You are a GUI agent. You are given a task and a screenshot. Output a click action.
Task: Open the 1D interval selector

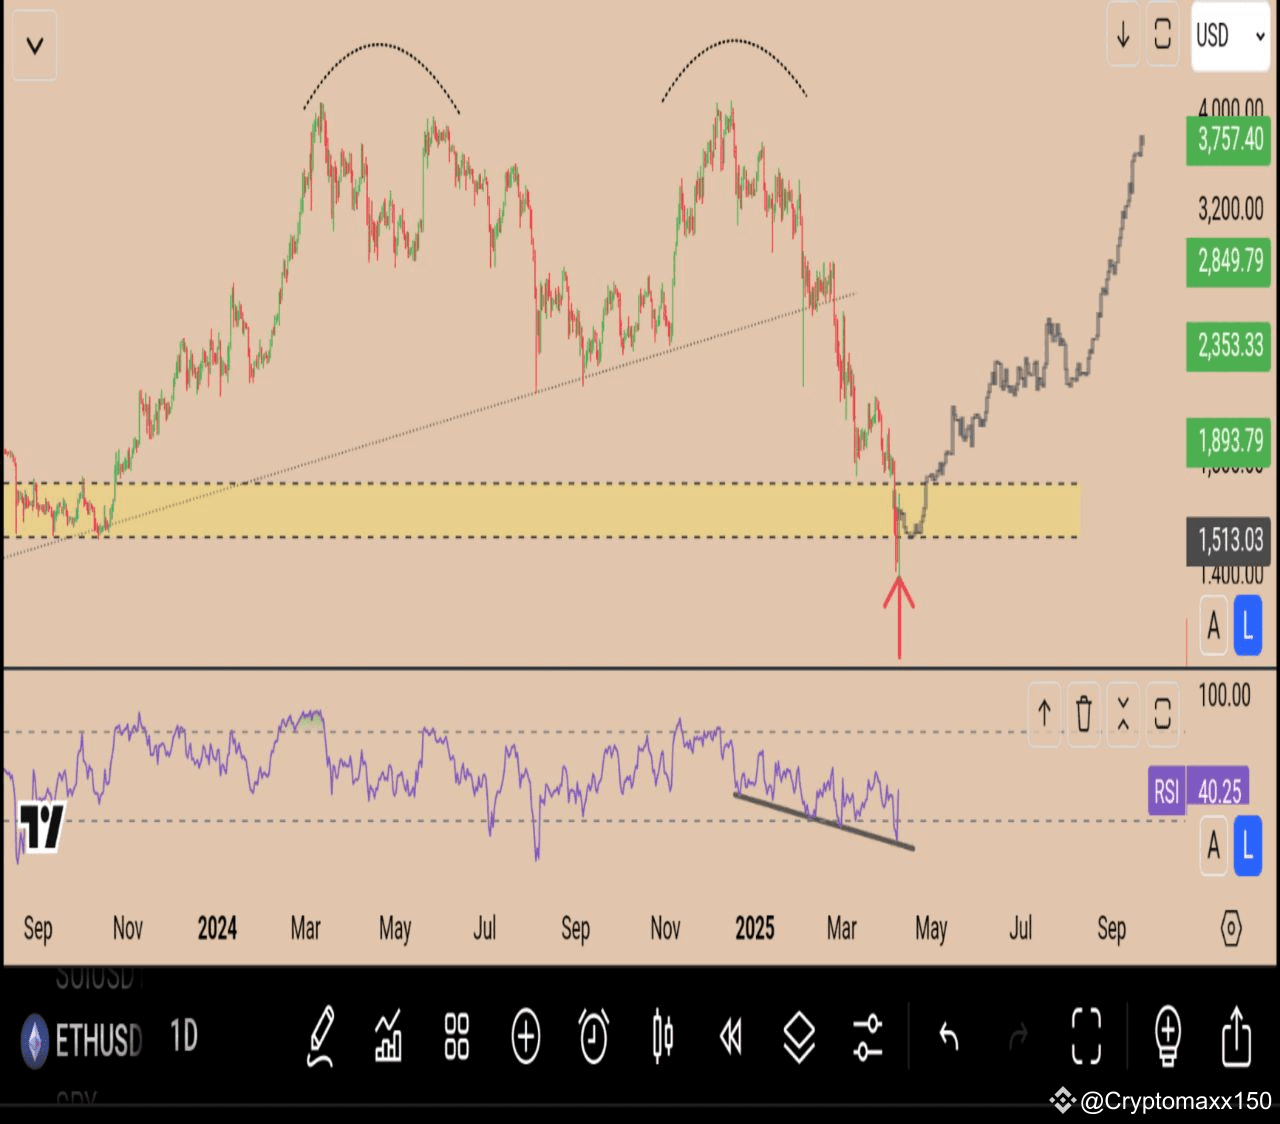184,1037
